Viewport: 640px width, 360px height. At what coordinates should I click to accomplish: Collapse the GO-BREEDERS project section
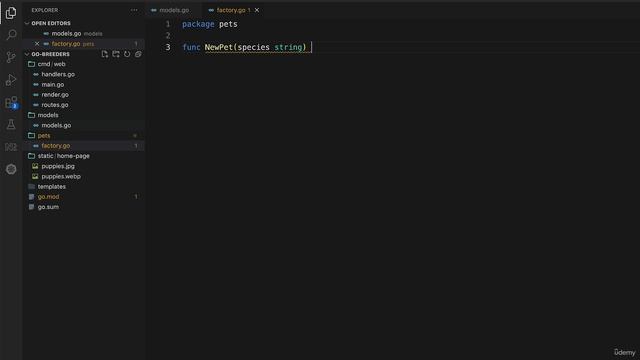50,54
